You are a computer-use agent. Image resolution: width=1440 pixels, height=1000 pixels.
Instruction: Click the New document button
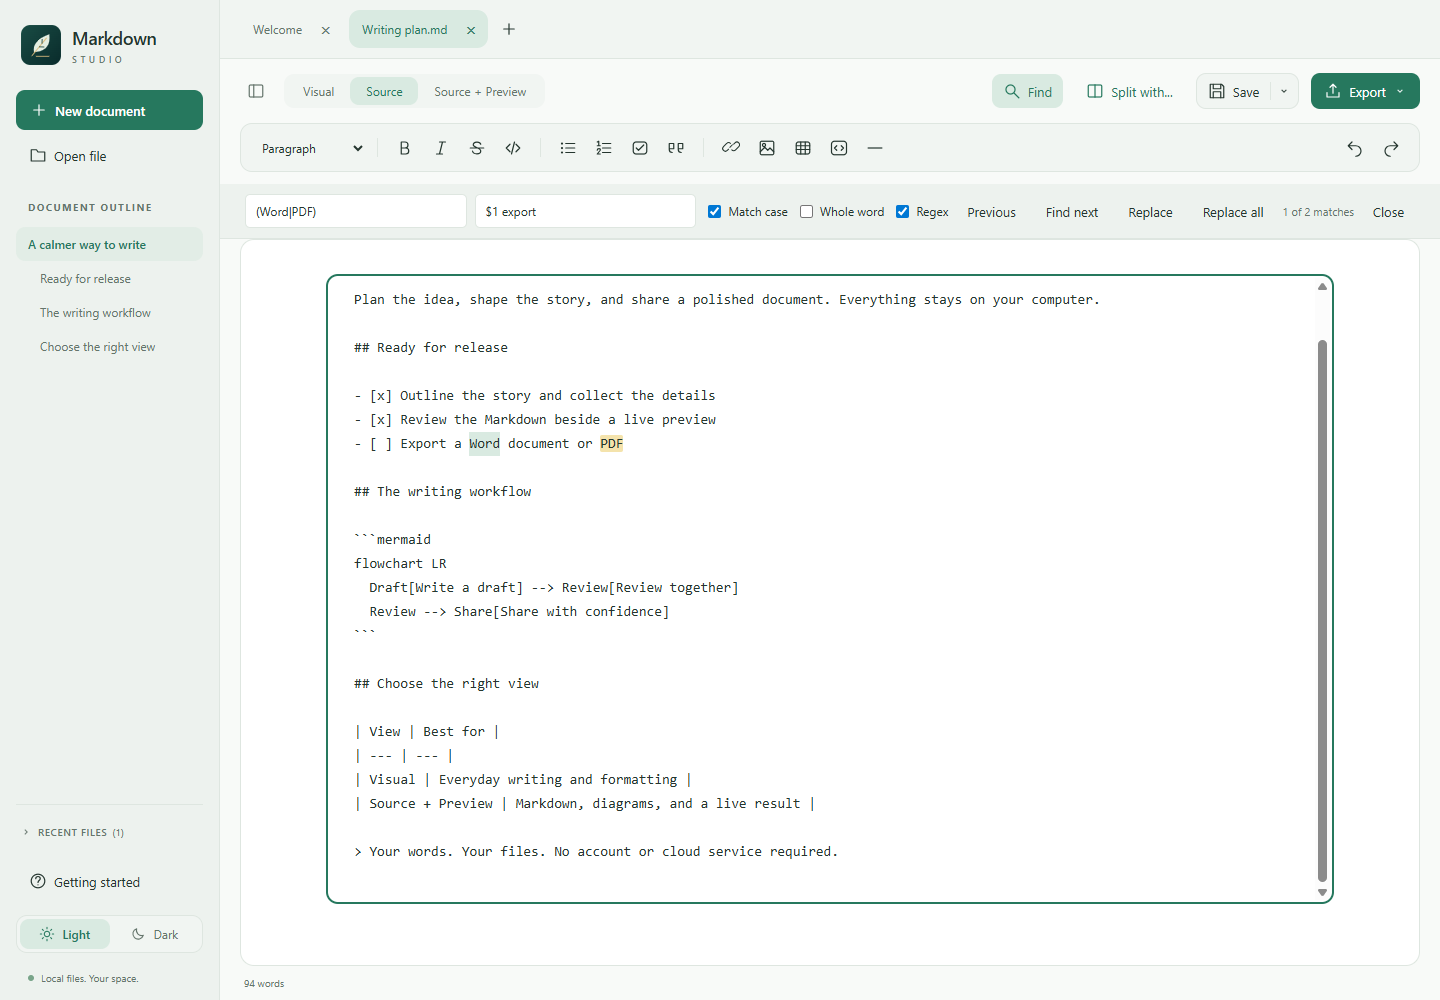click(109, 110)
